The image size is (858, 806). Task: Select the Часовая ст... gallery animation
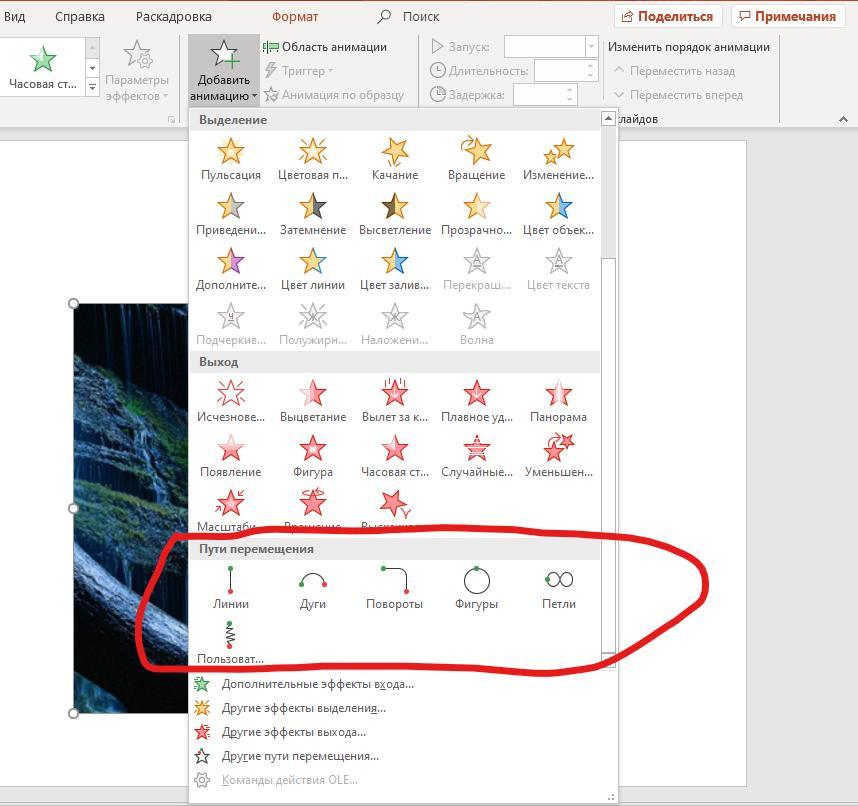click(43, 67)
